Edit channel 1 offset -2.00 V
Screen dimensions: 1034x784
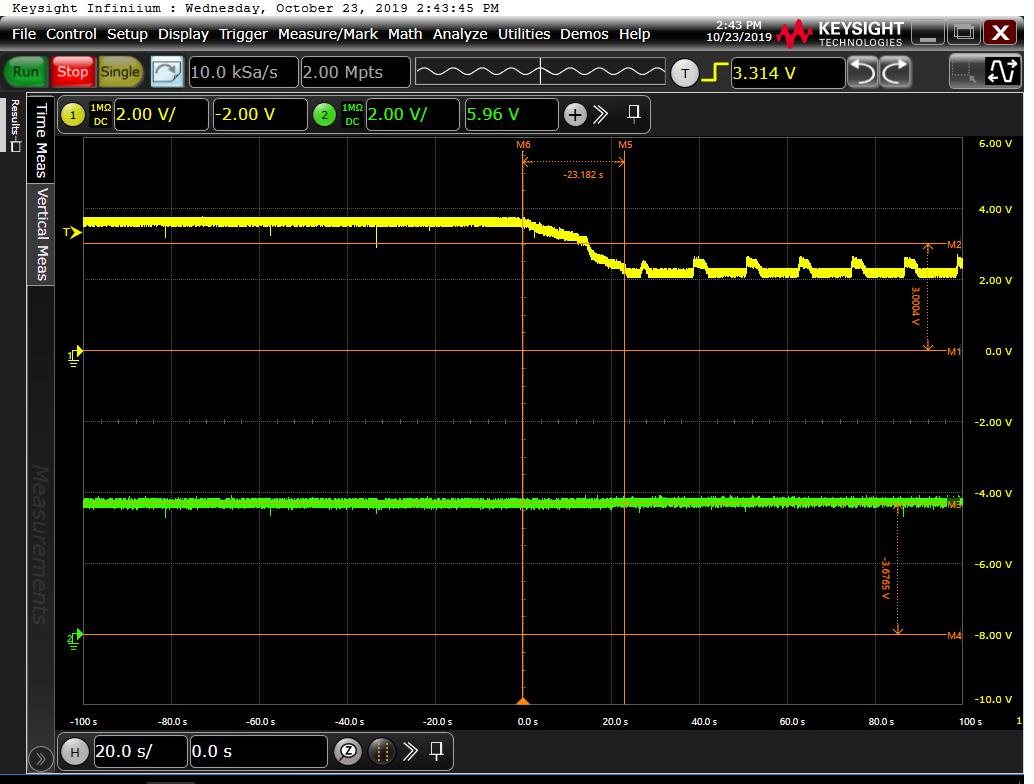pyautogui.click(x=260, y=115)
